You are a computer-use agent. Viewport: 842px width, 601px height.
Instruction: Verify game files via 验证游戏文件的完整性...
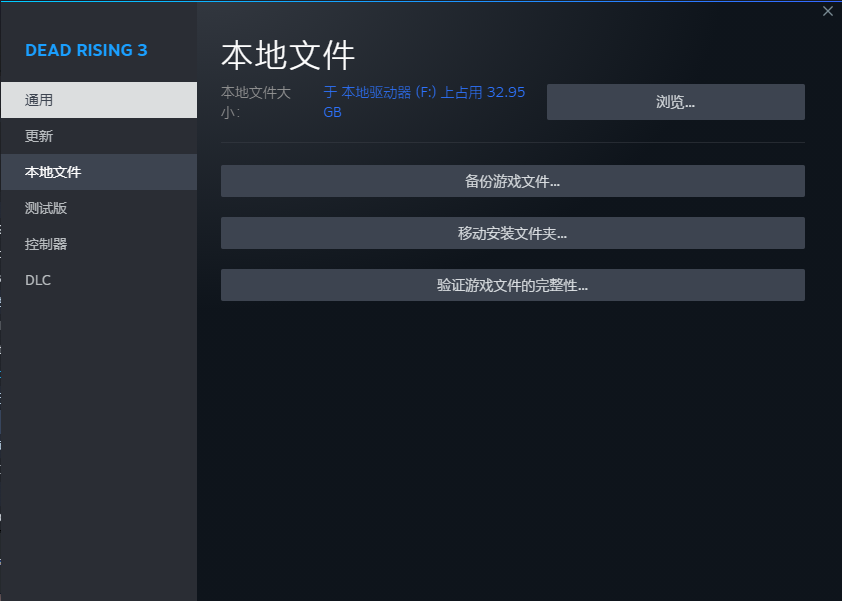(x=512, y=284)
